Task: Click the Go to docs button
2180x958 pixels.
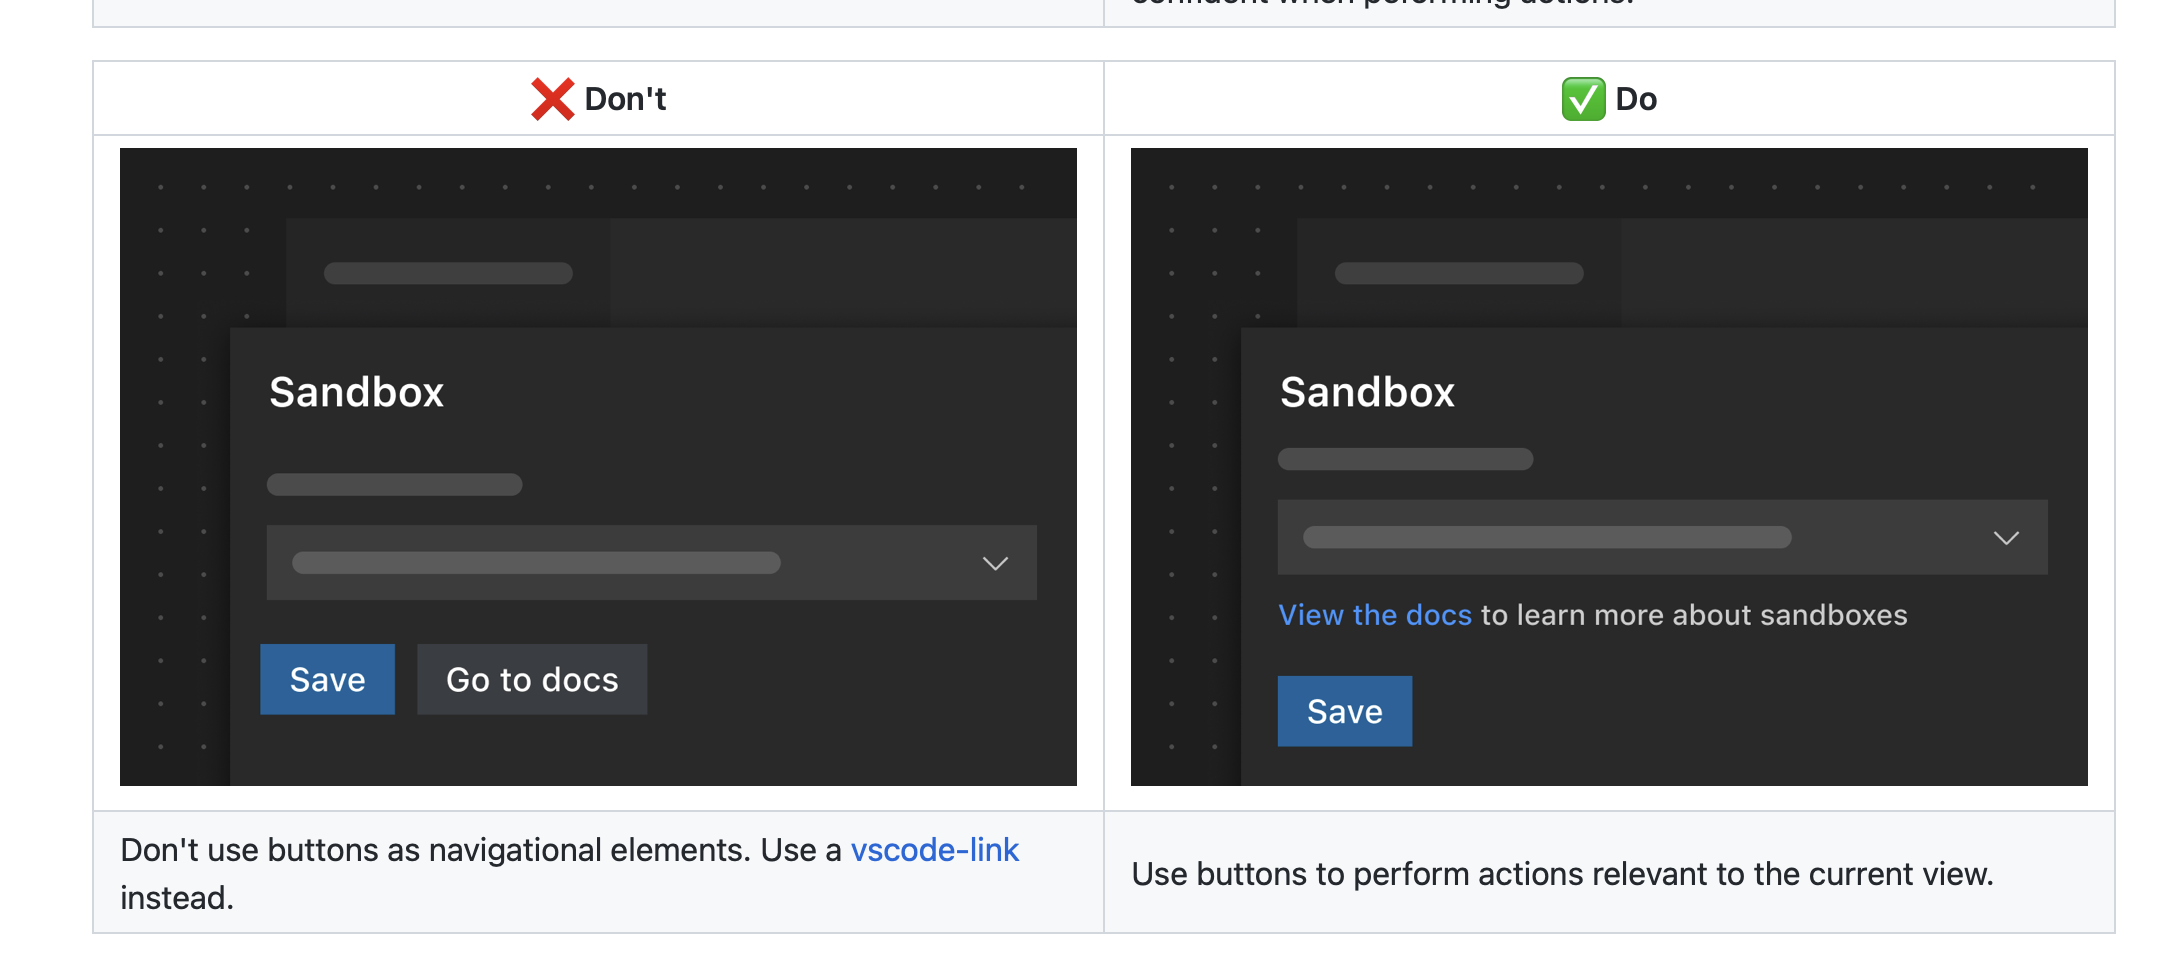Action: (531, 679)
